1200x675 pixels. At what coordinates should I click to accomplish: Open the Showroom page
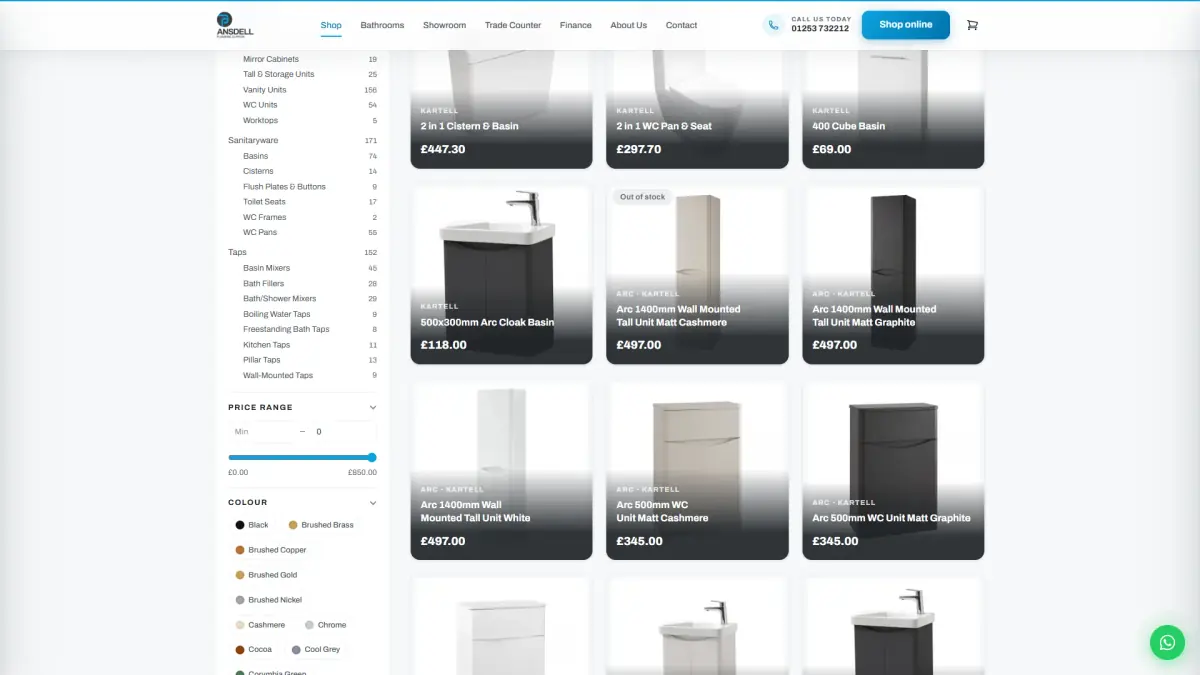444,25
